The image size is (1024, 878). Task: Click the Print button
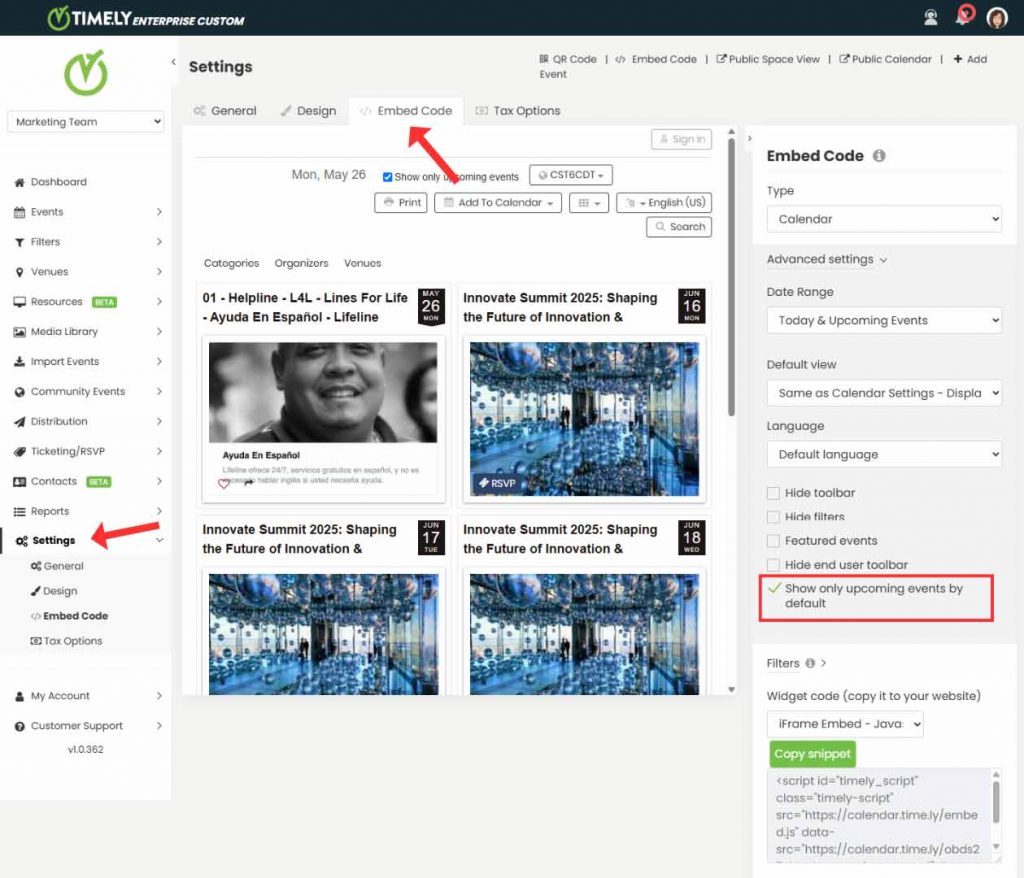tap(401, 203)
